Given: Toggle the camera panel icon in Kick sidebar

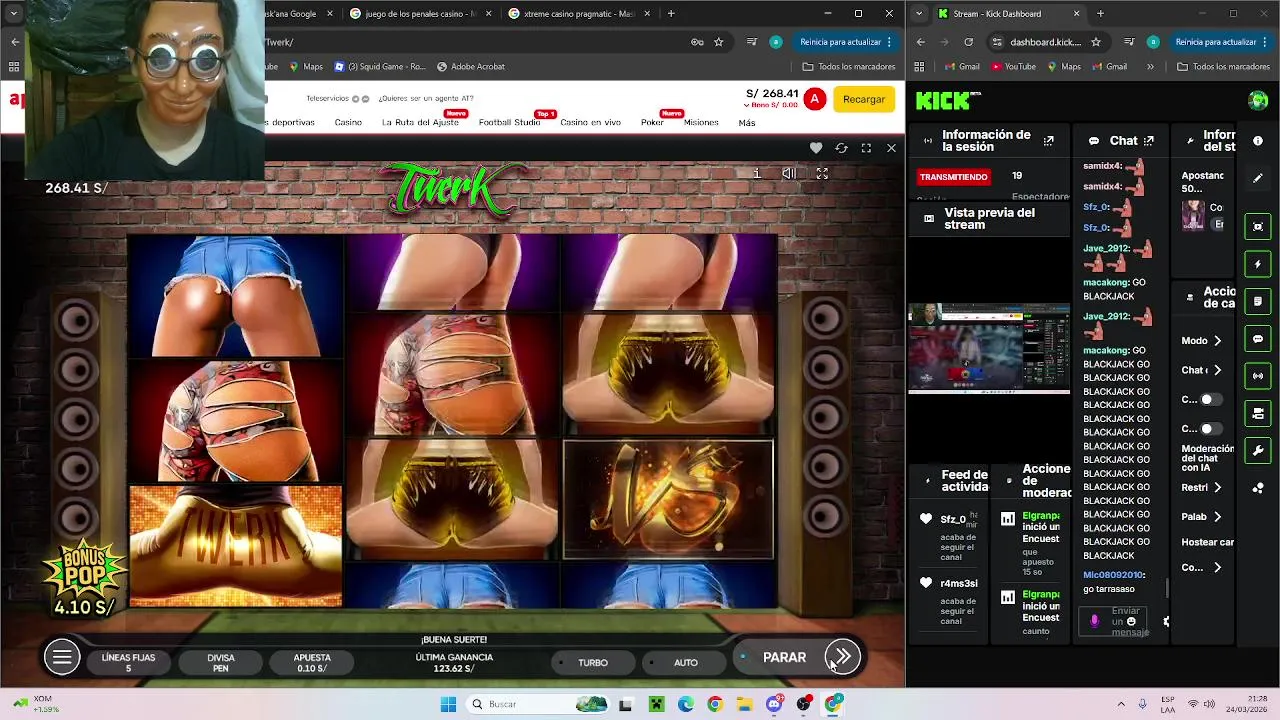Looking at the screenshot, I should [x=1258, y=413].
